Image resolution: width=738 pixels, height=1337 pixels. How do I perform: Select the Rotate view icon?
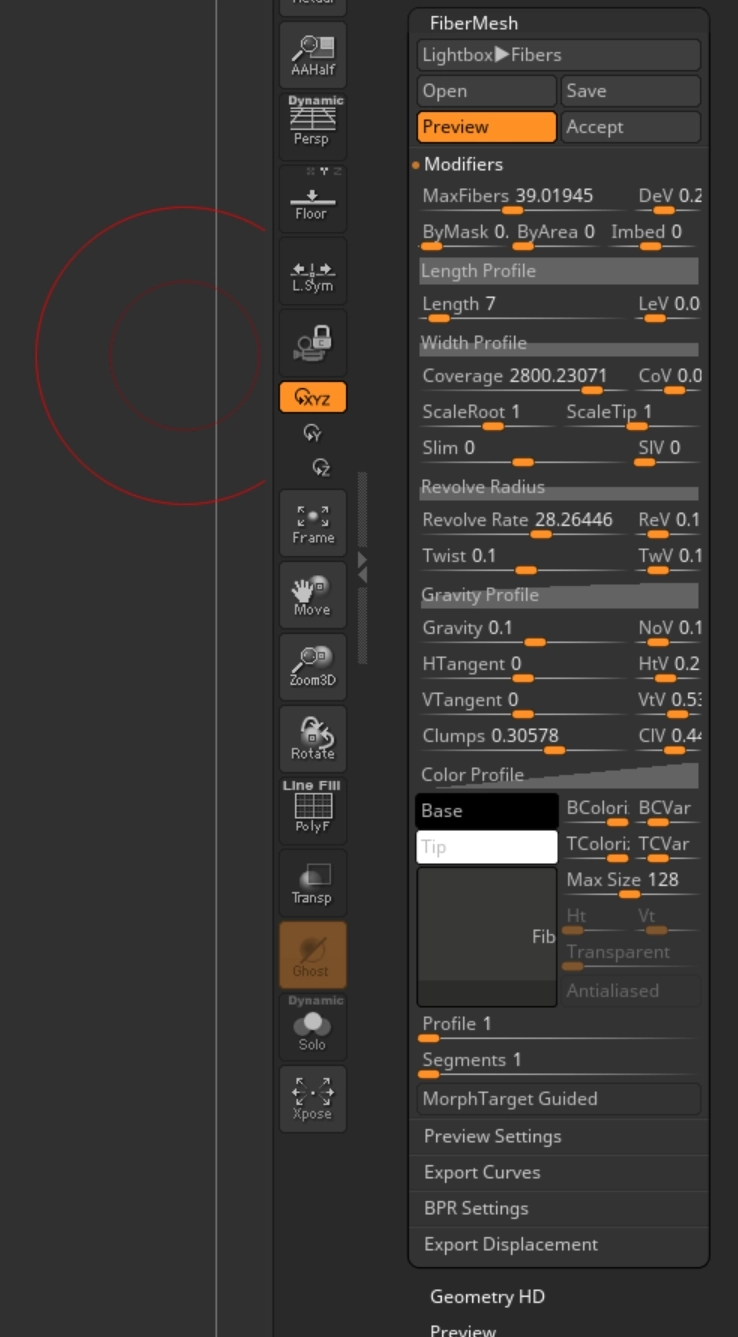tap(312, 739)
